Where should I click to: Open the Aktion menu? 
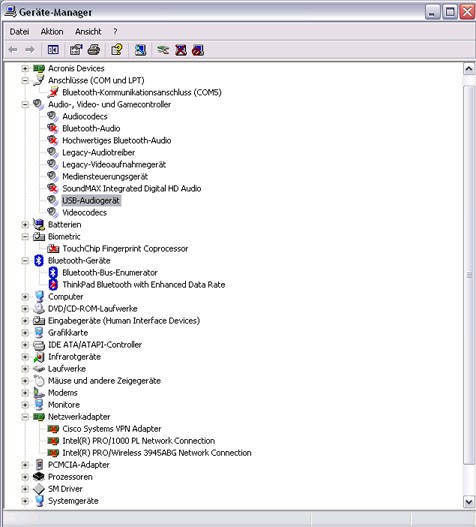pyautogui.click(x=52, y=32)
